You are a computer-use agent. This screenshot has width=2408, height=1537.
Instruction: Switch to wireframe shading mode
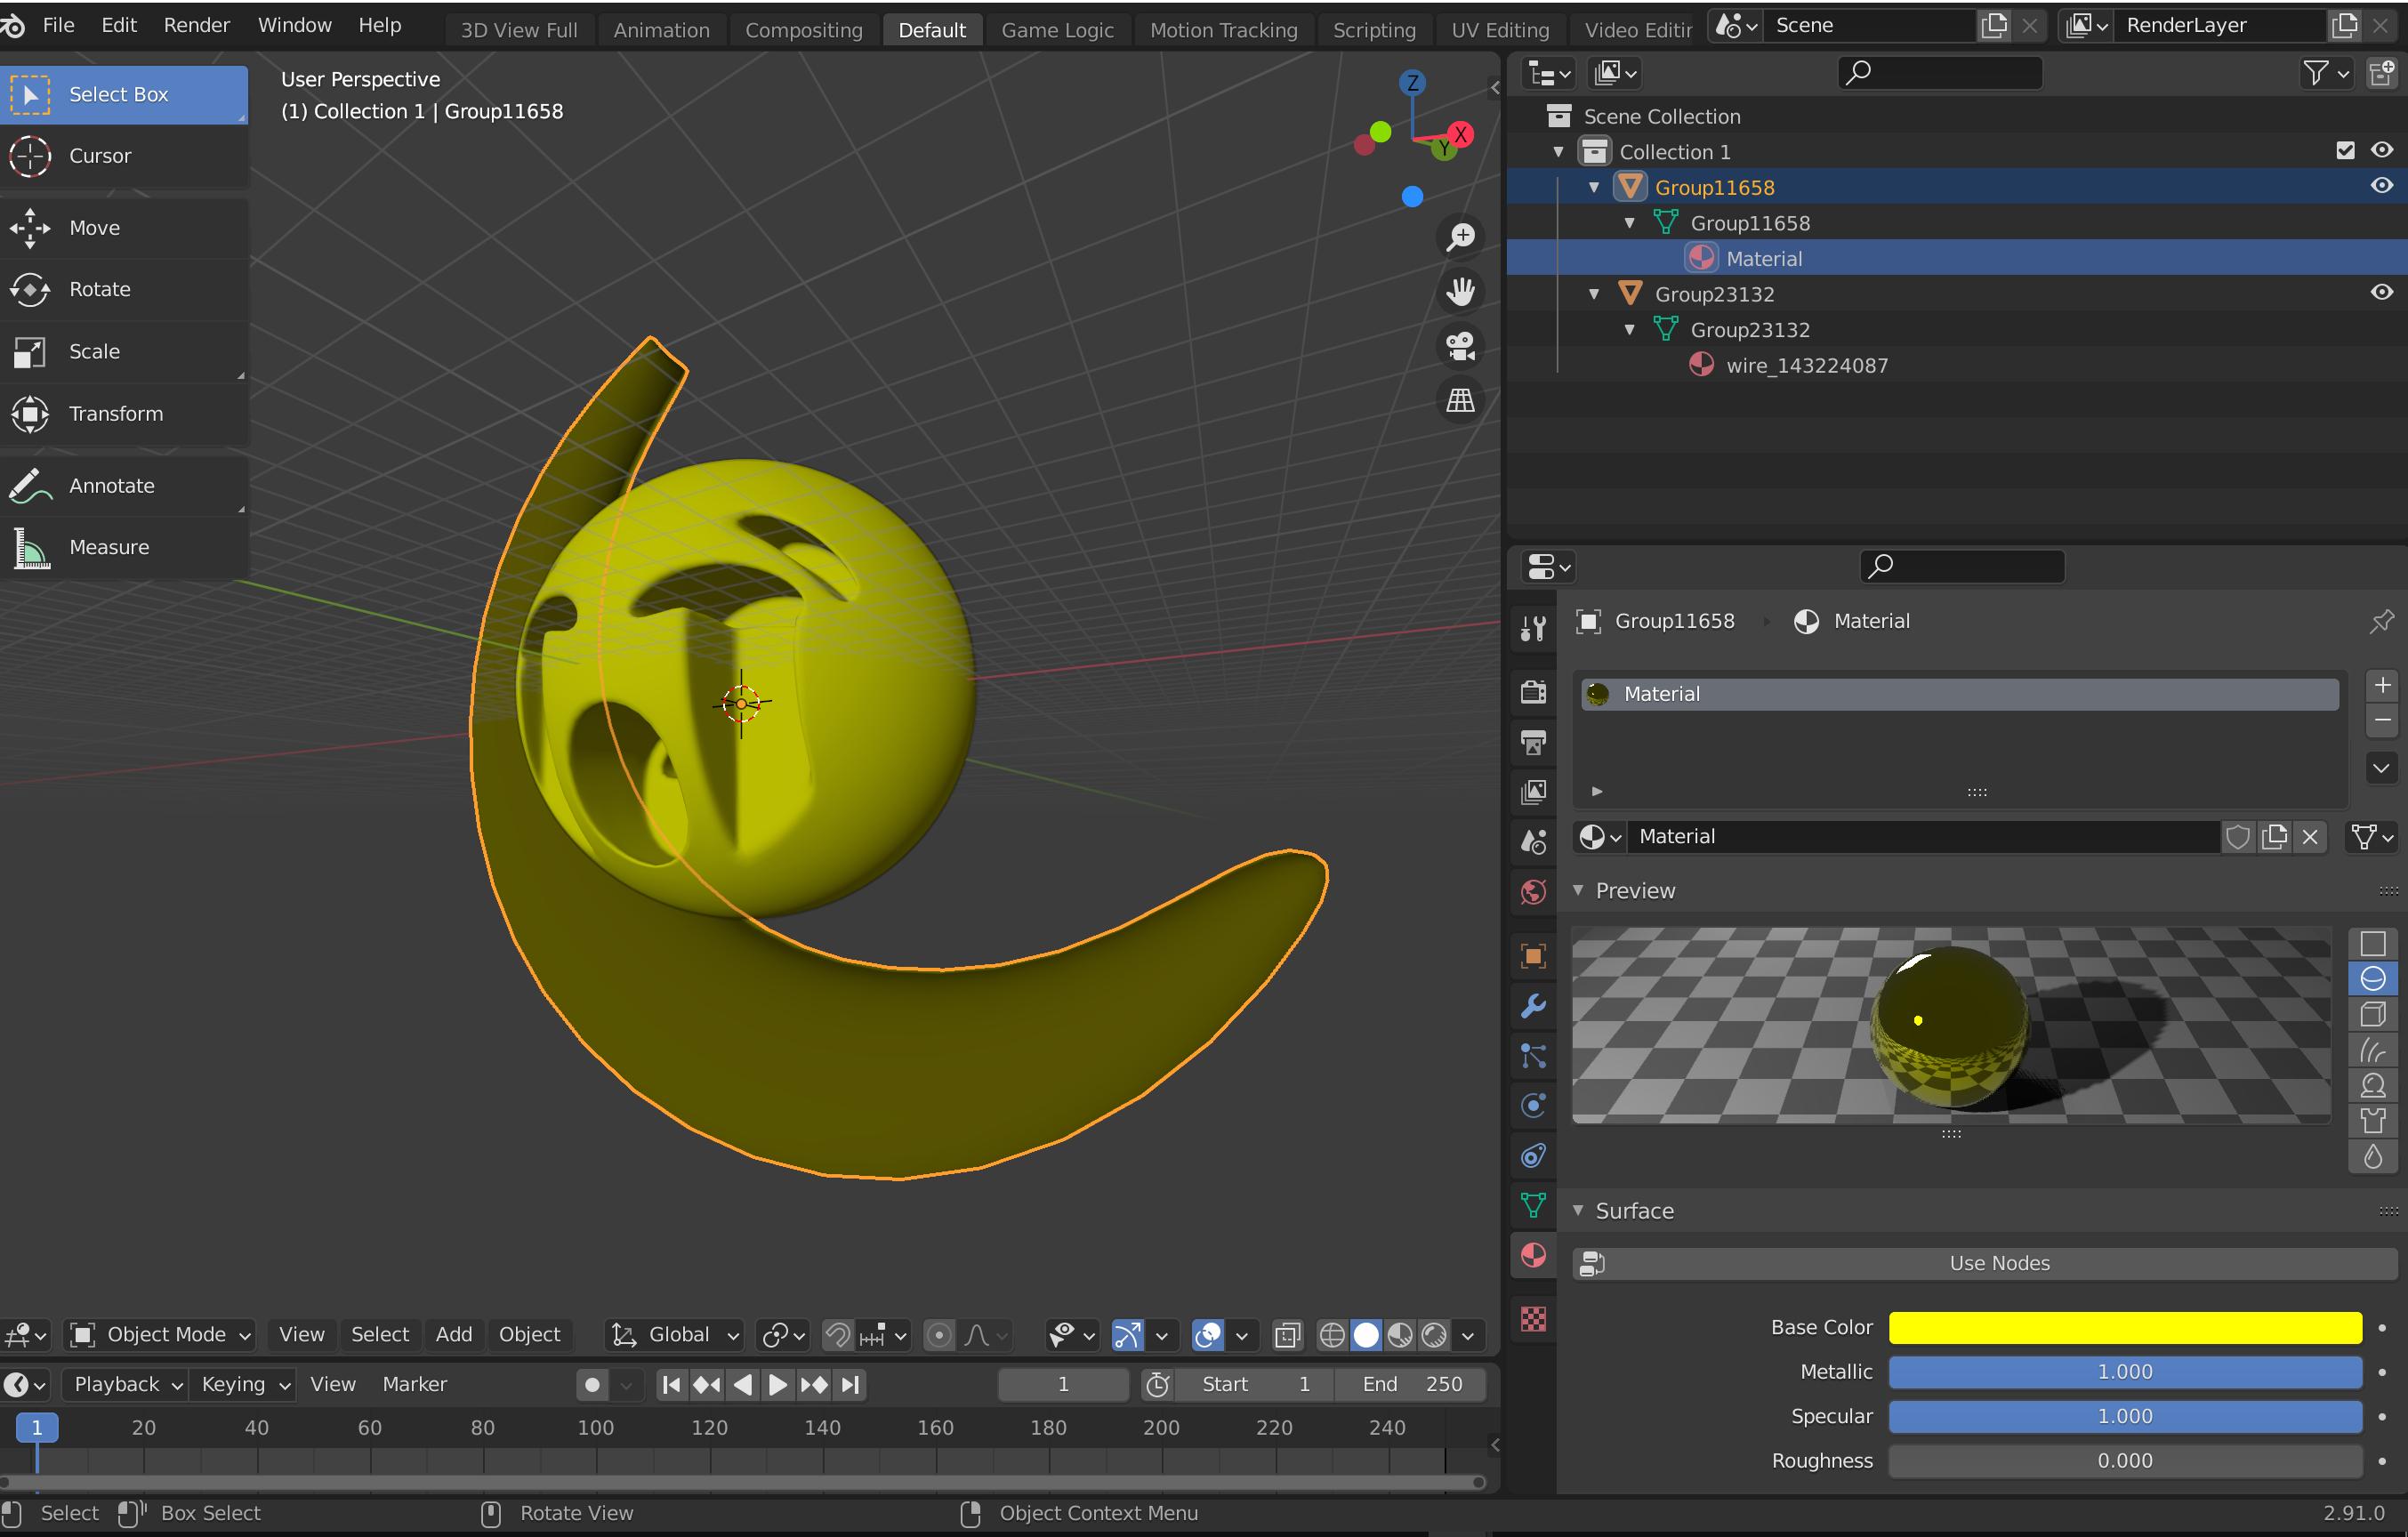1332,1335
